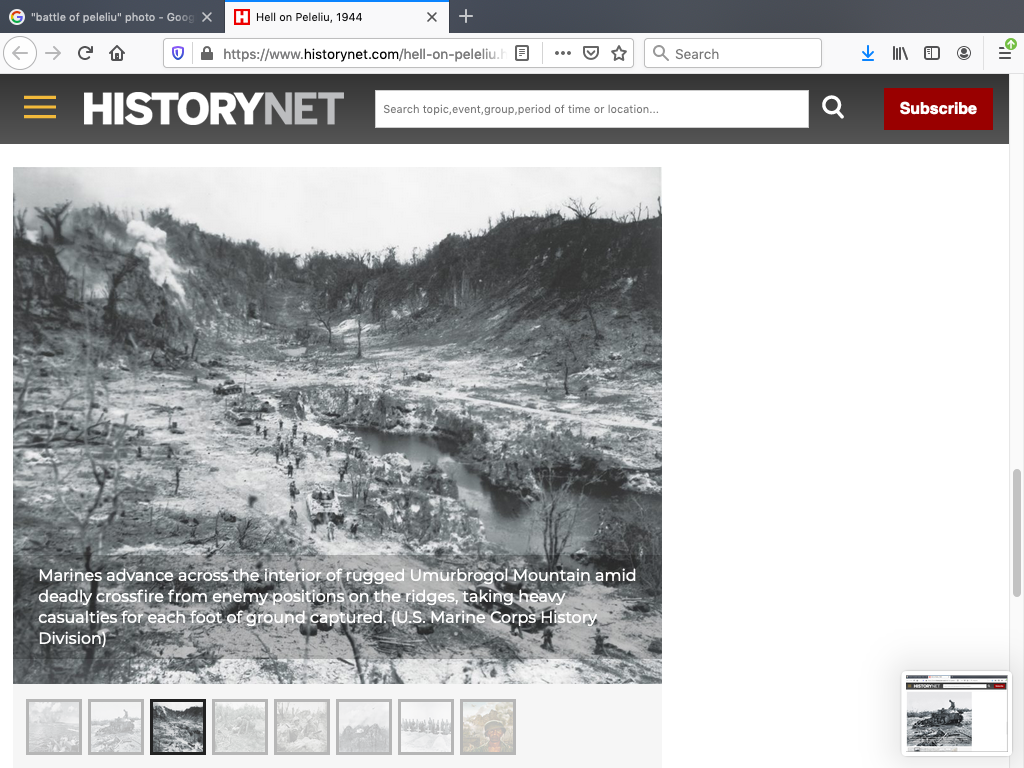Viewport: 1024px width, 768px height.
Task: Open a new browser tab
Action: [466, 17]
